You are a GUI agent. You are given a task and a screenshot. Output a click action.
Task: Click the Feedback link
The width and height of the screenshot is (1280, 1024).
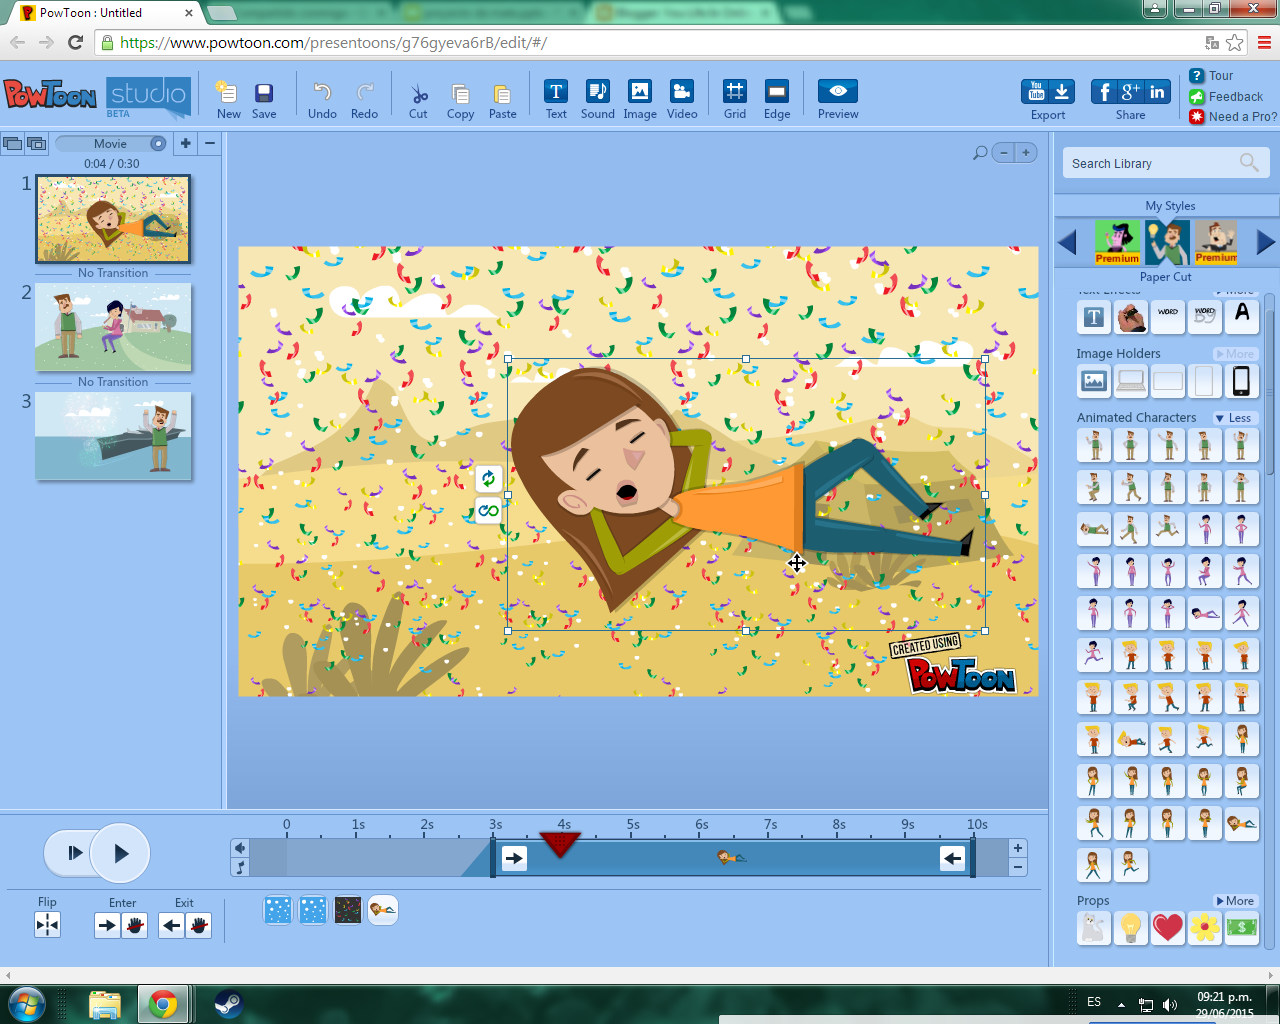pyautogui.click(x=1235, y=97)
